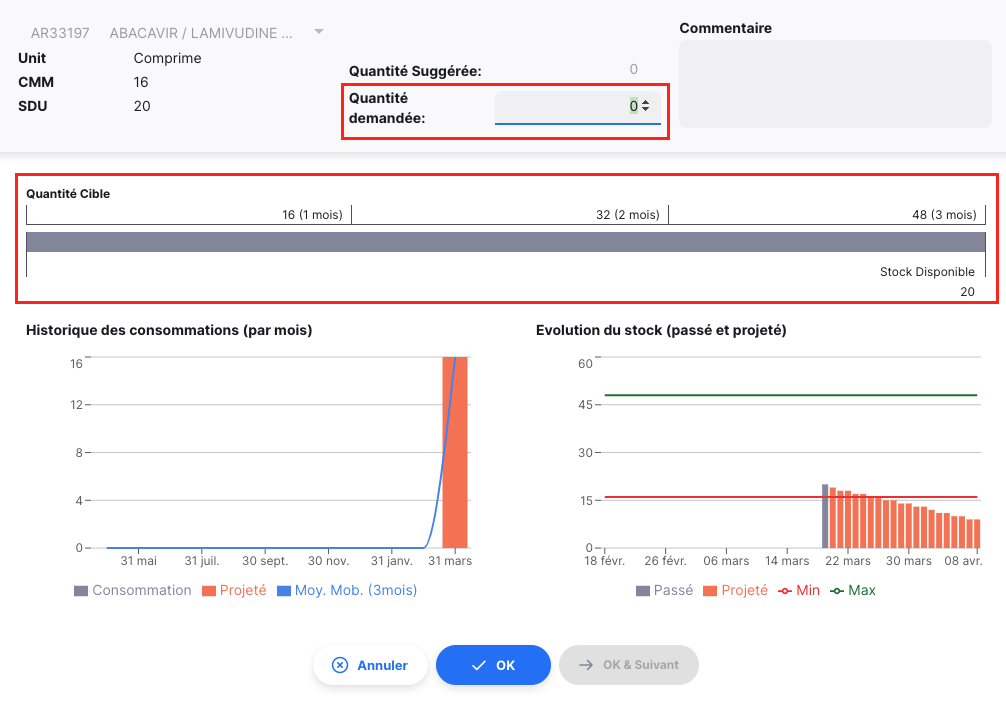Image resolution: width=1006 pixels, height=717 pixels.
Task: Click the grey Quantité Cible progress bar
Action: 506,242
